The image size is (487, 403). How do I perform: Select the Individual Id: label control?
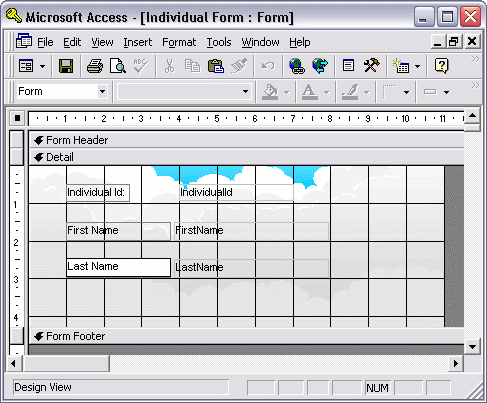[x=98, y=193]
